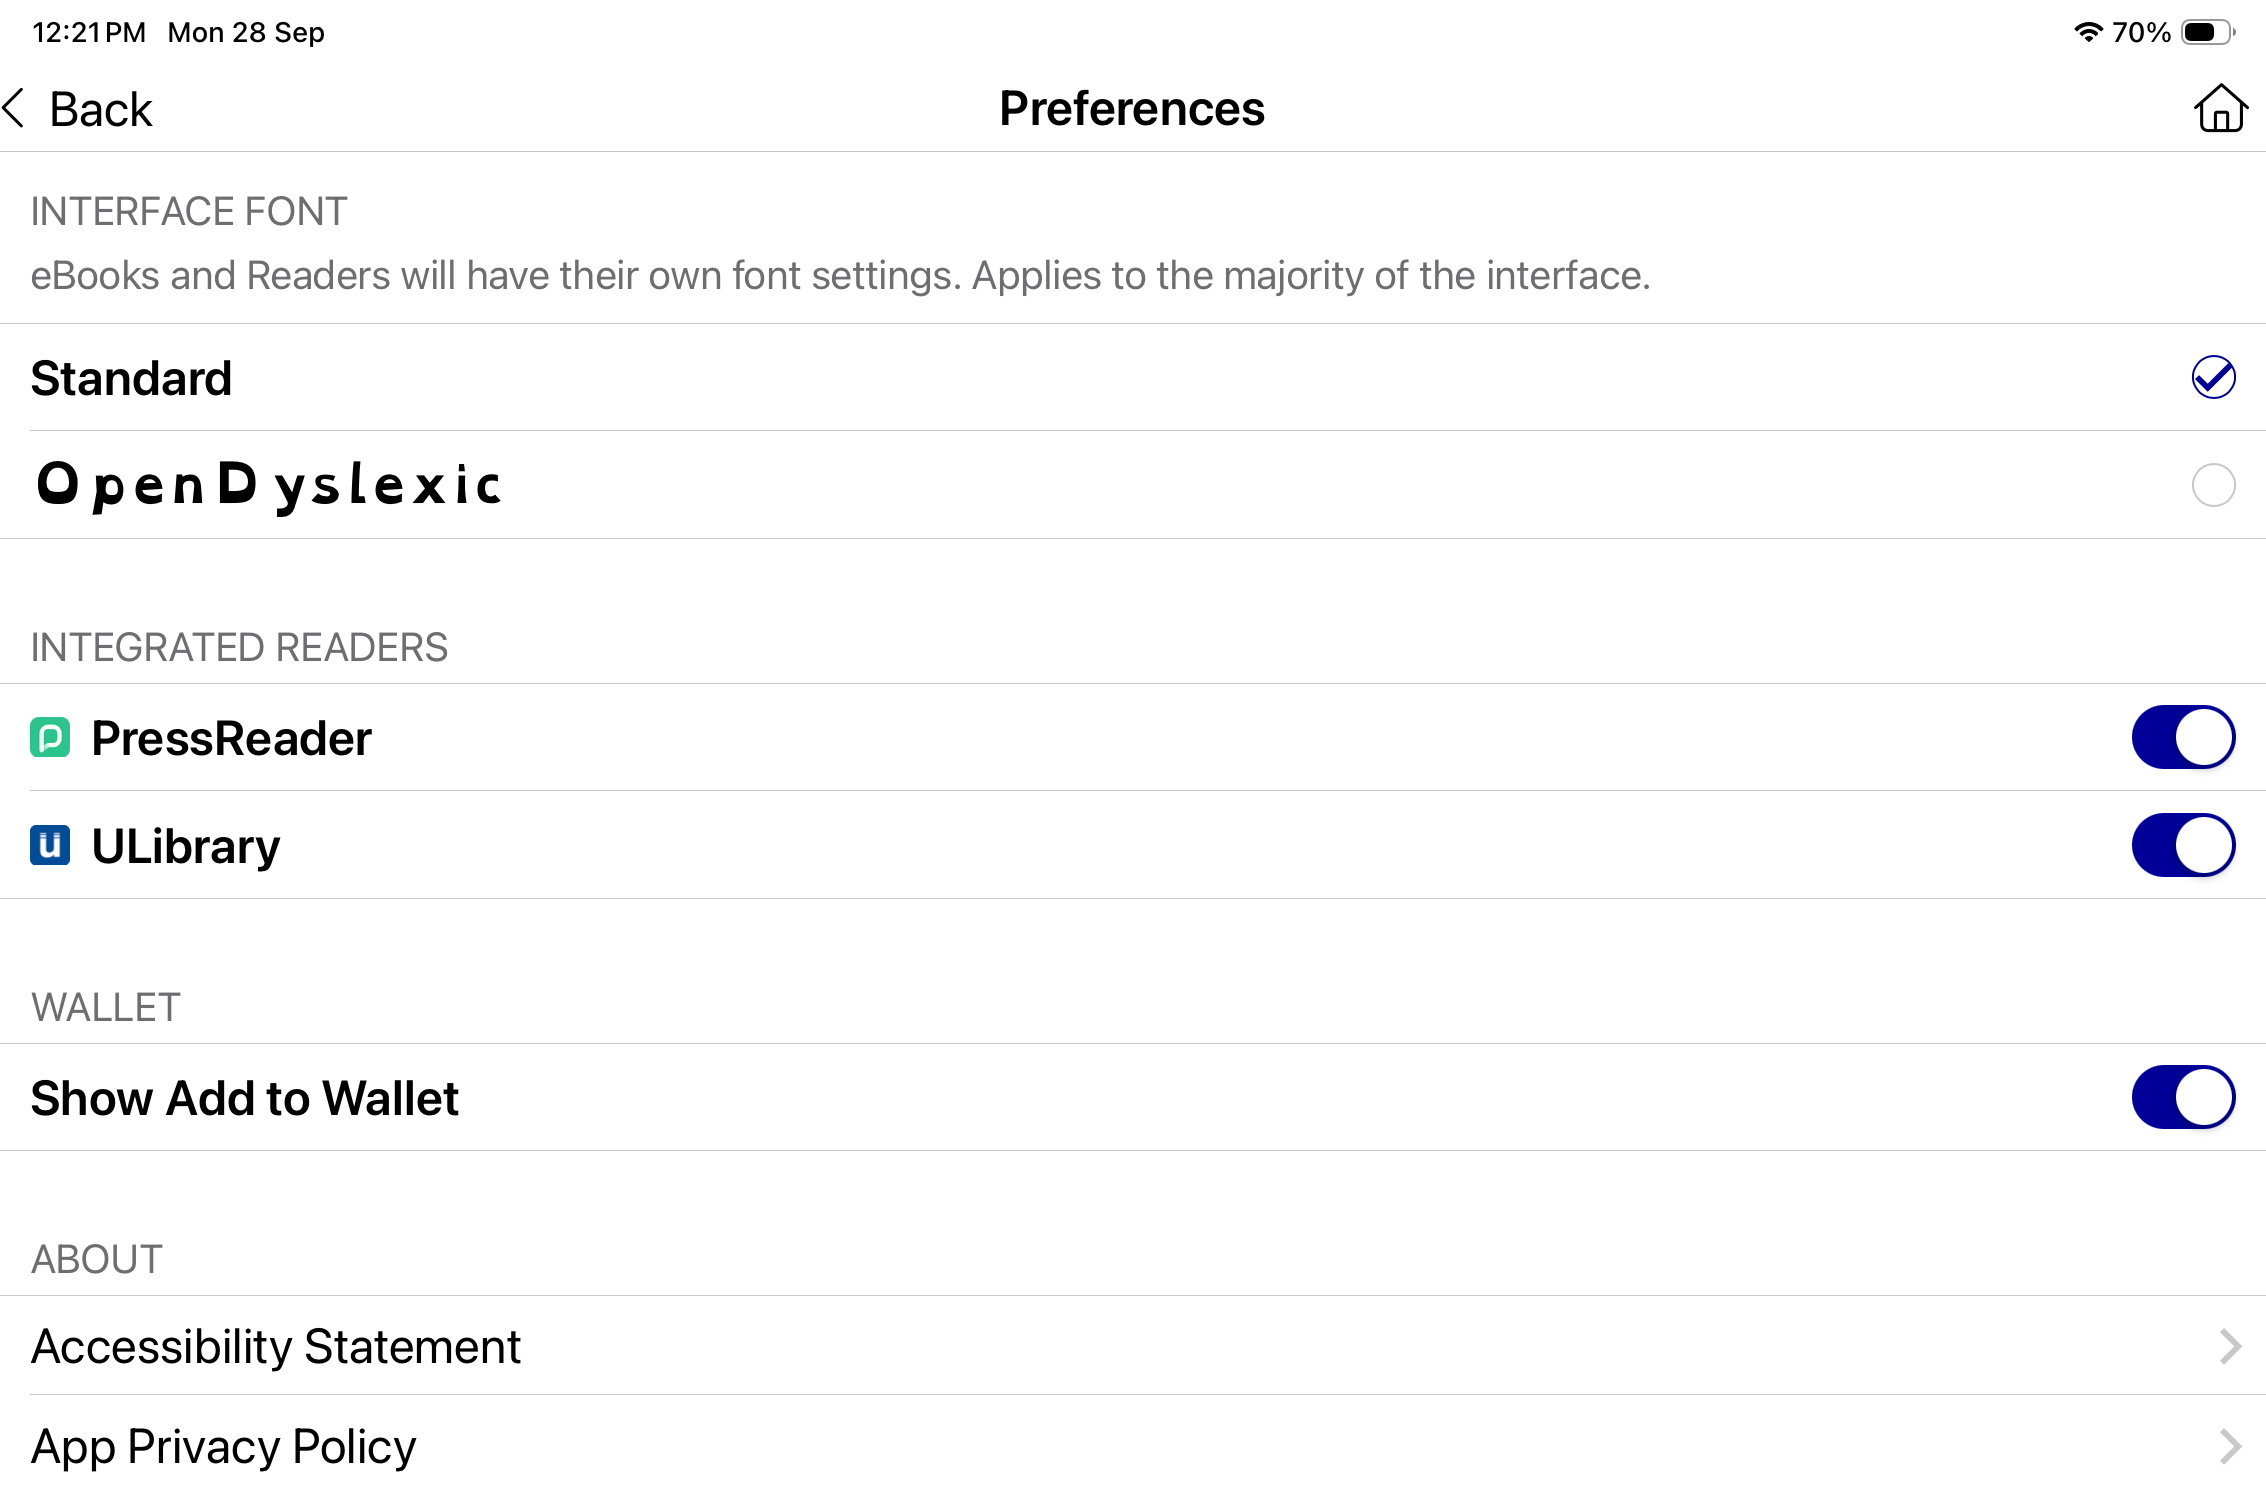This screenshot has width=2266, height=1488.
Task: Open the Accessibility Statement row
Action: (1133, 1346)
